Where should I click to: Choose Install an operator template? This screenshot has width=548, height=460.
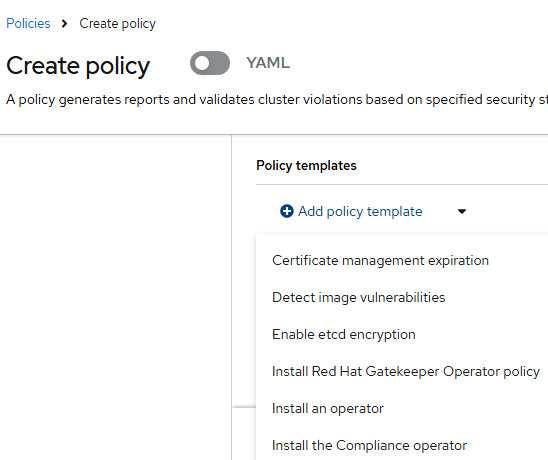coord(328,408)
